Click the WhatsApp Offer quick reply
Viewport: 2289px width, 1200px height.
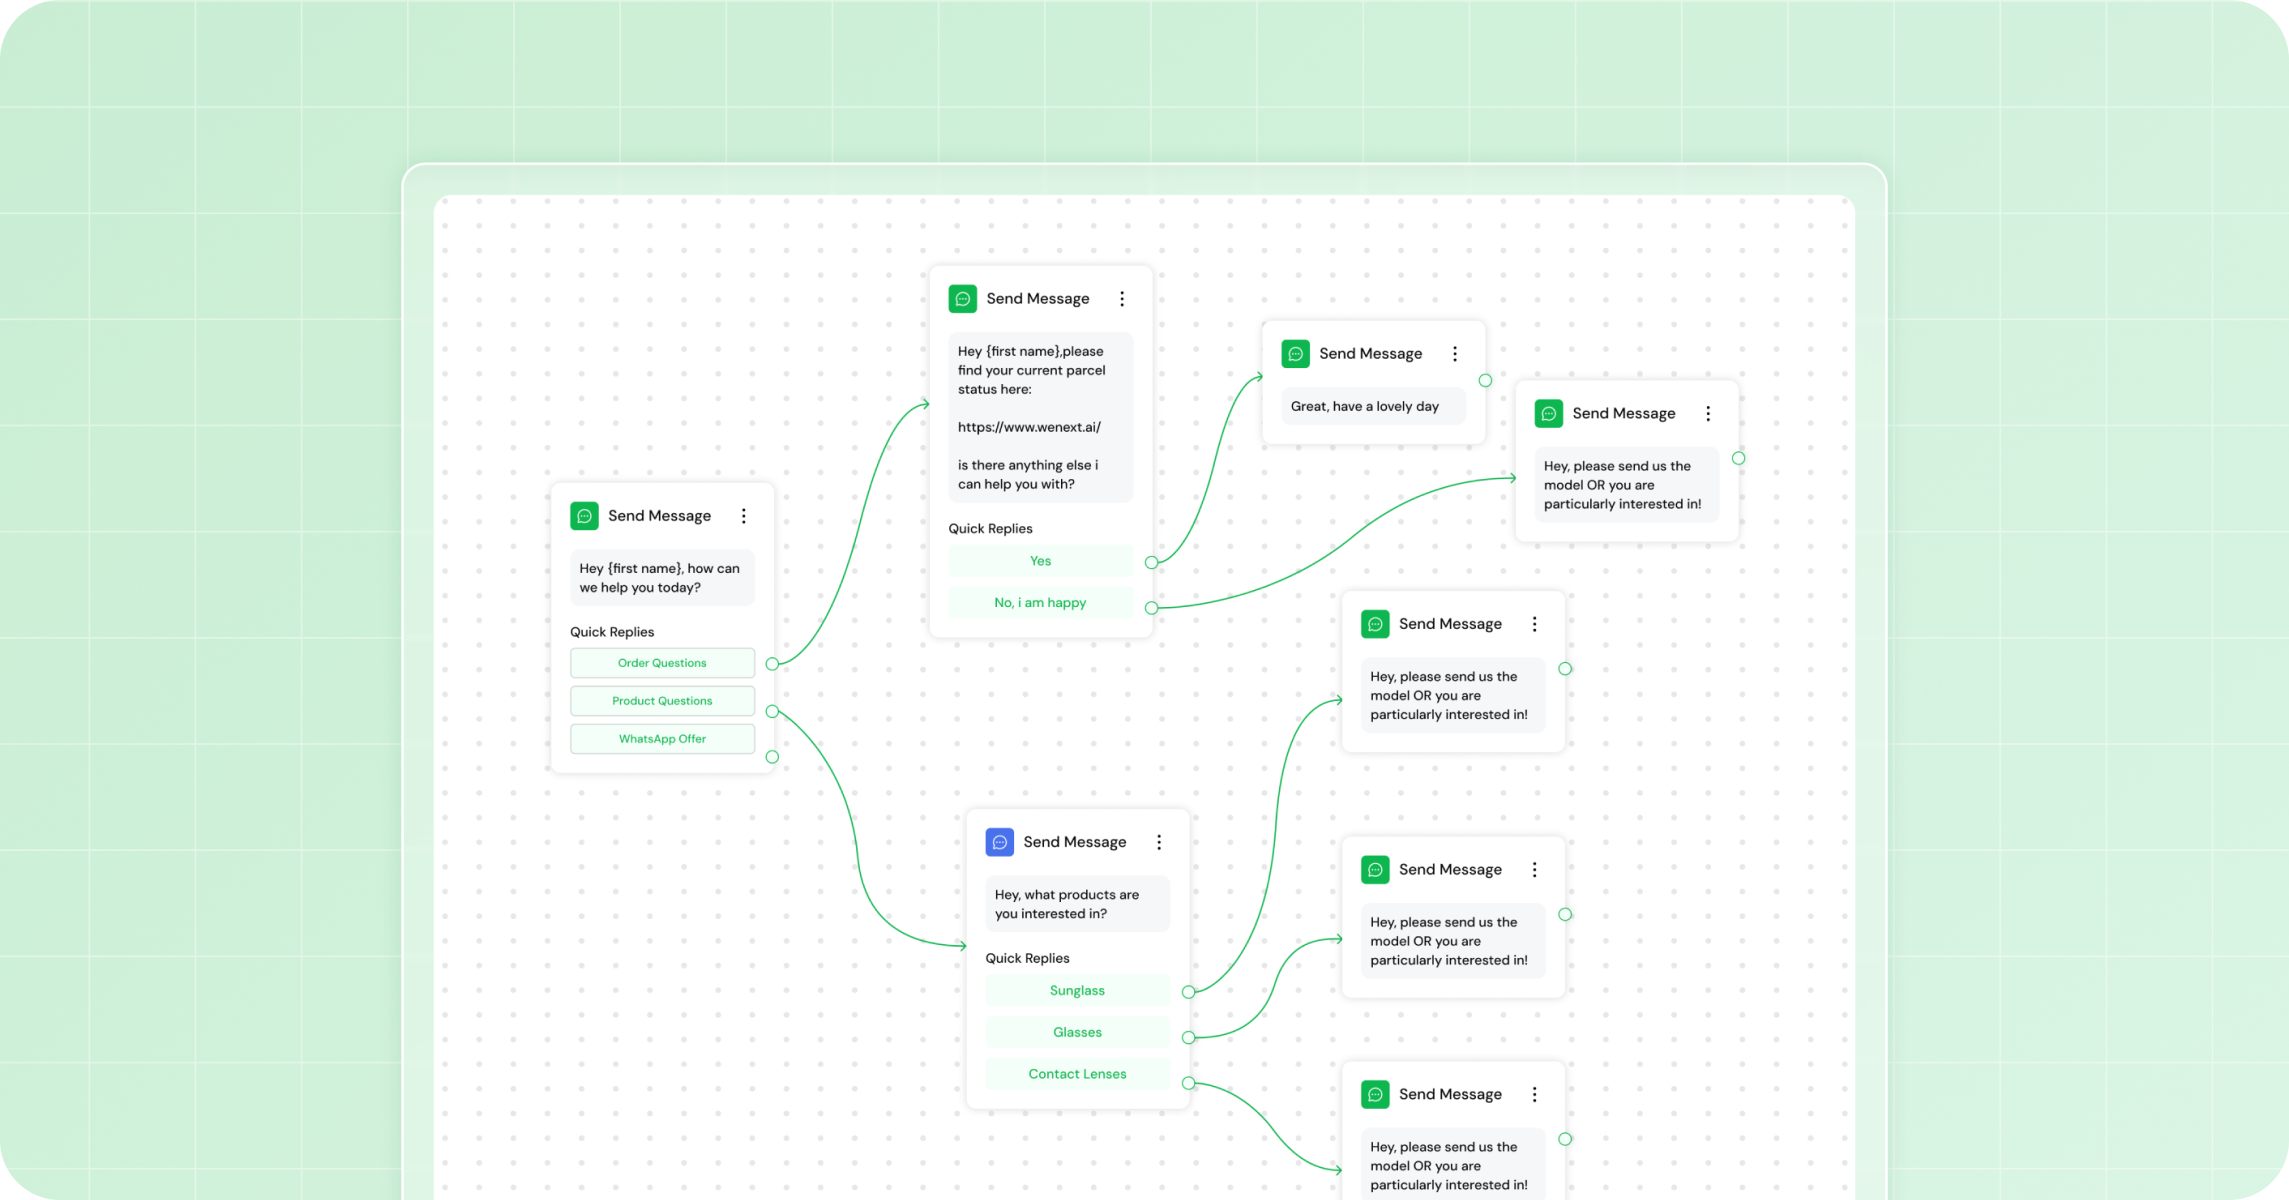(662, 739)
